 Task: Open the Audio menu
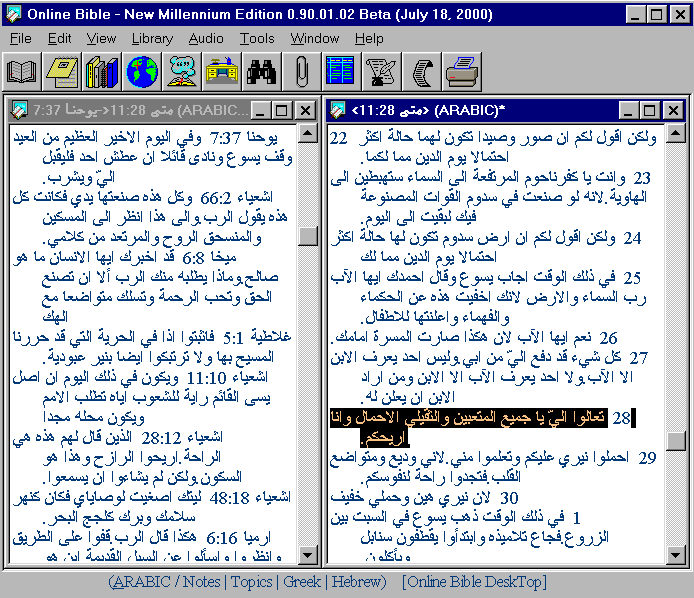click(x=206, y=39)
